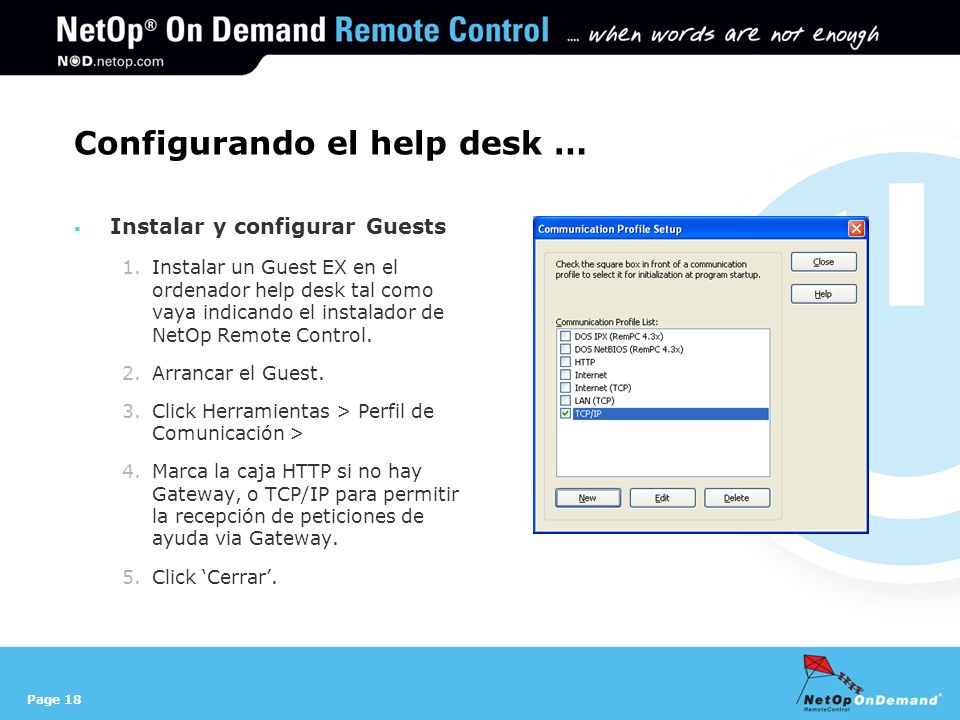The image size is (960, 720).
Task: Delete the selected communication profile
Action: 737,498
